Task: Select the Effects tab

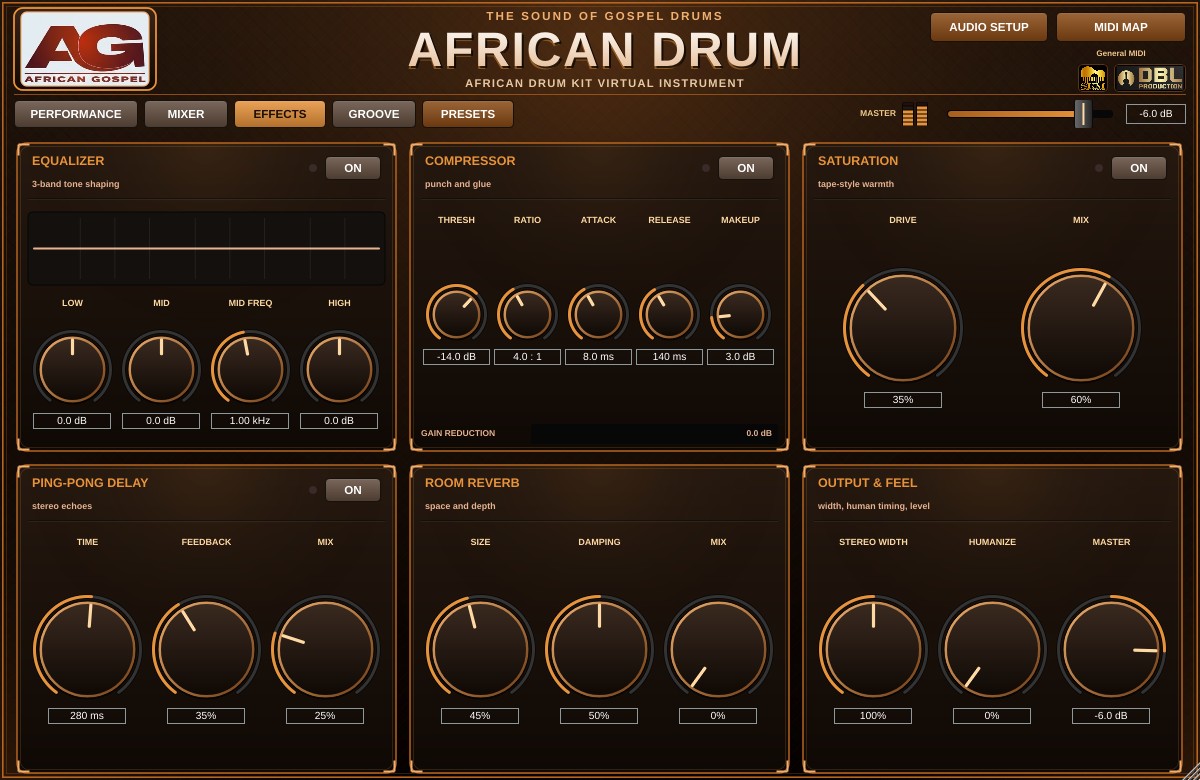Action: coord(280,114)
